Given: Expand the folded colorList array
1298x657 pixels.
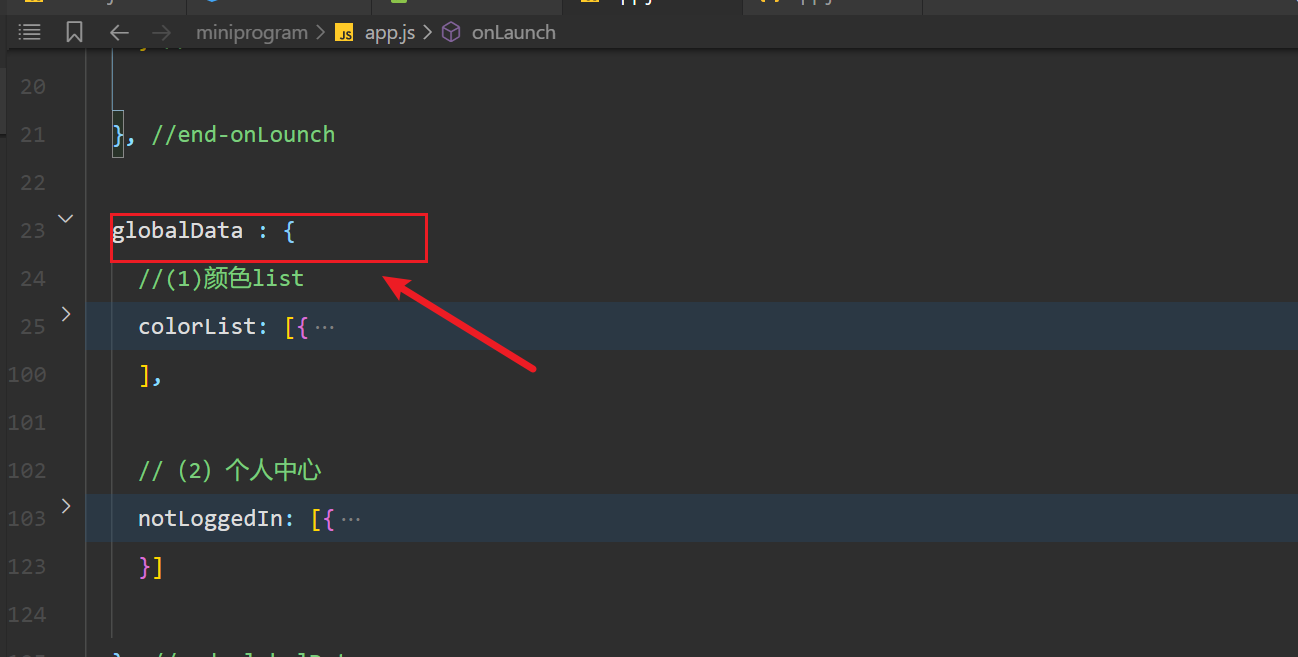Looking at the screenshot, I should point(65,313).
